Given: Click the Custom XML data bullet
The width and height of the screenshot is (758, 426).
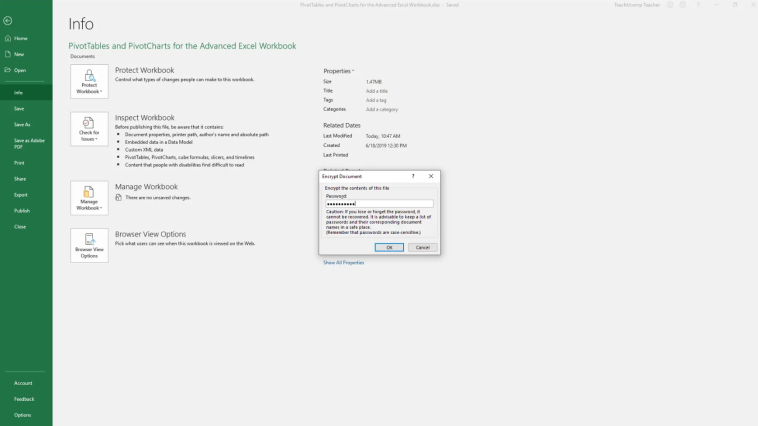Looking at the screenshot, I should 144,150.
